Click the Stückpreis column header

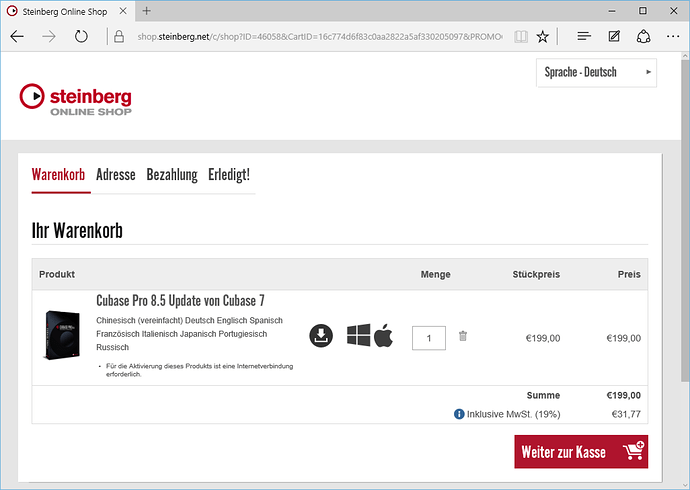coord(536,274)
